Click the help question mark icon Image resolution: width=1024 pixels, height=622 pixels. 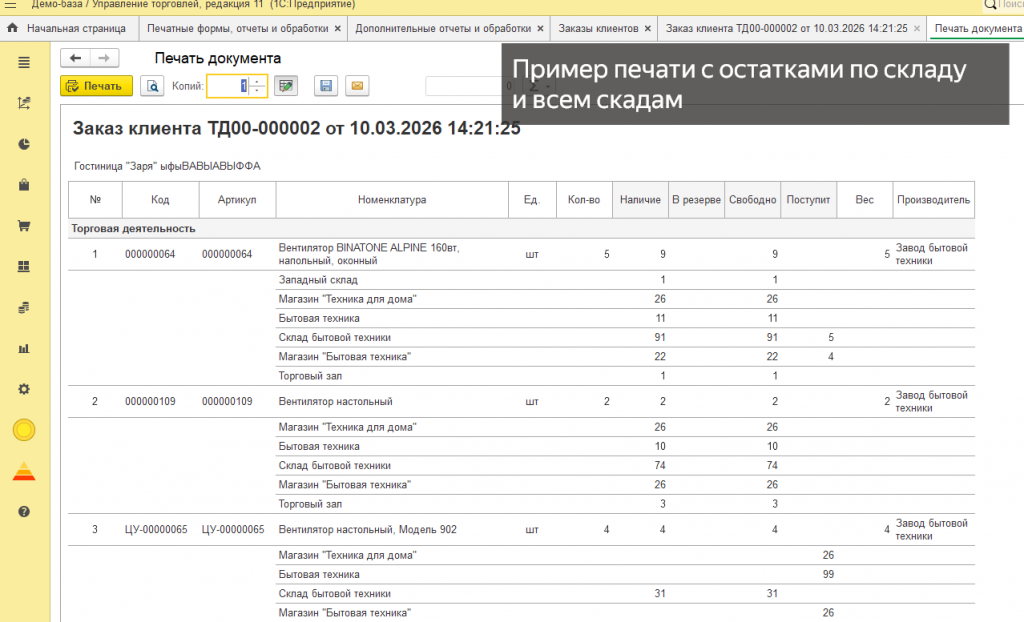click(x=24, y=511)
